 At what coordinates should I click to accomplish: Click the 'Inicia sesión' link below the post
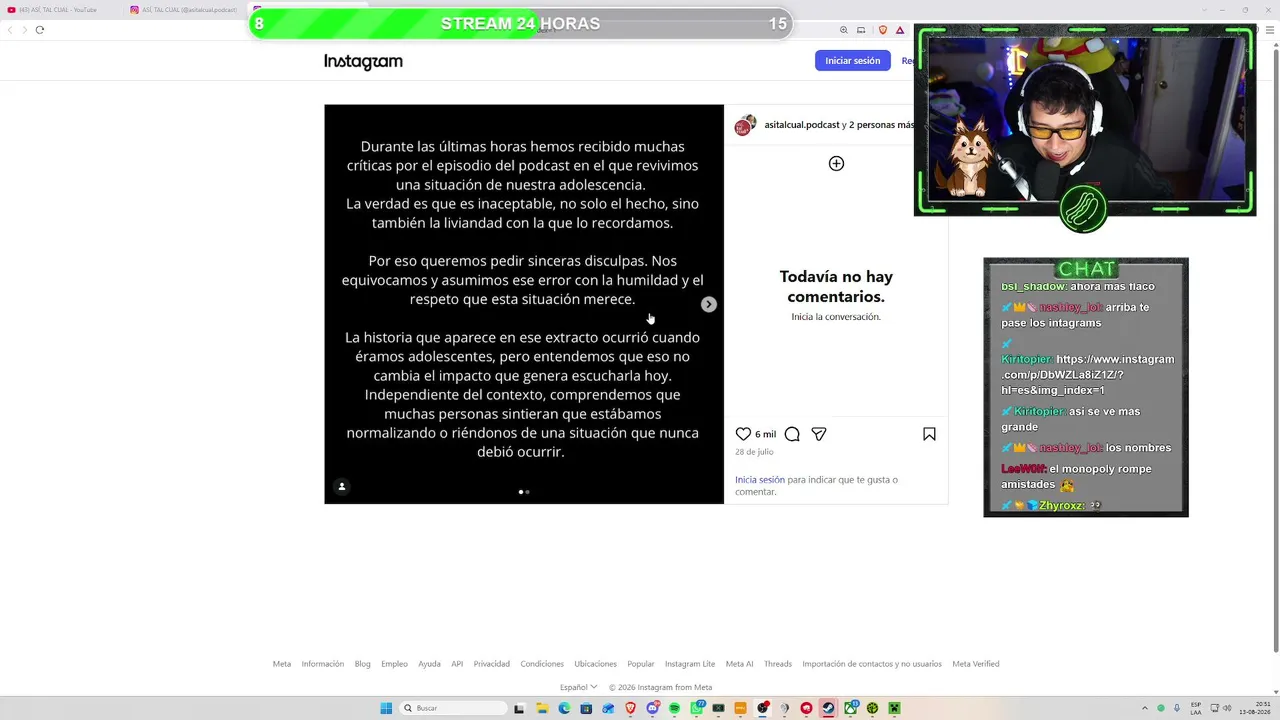point(760,480)
